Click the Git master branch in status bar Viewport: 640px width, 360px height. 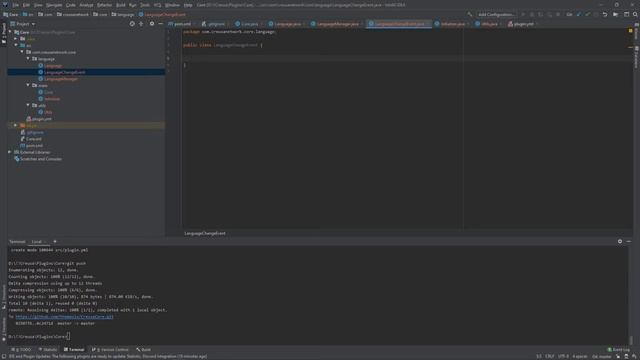pyautogui.click(x=602, y=356)
